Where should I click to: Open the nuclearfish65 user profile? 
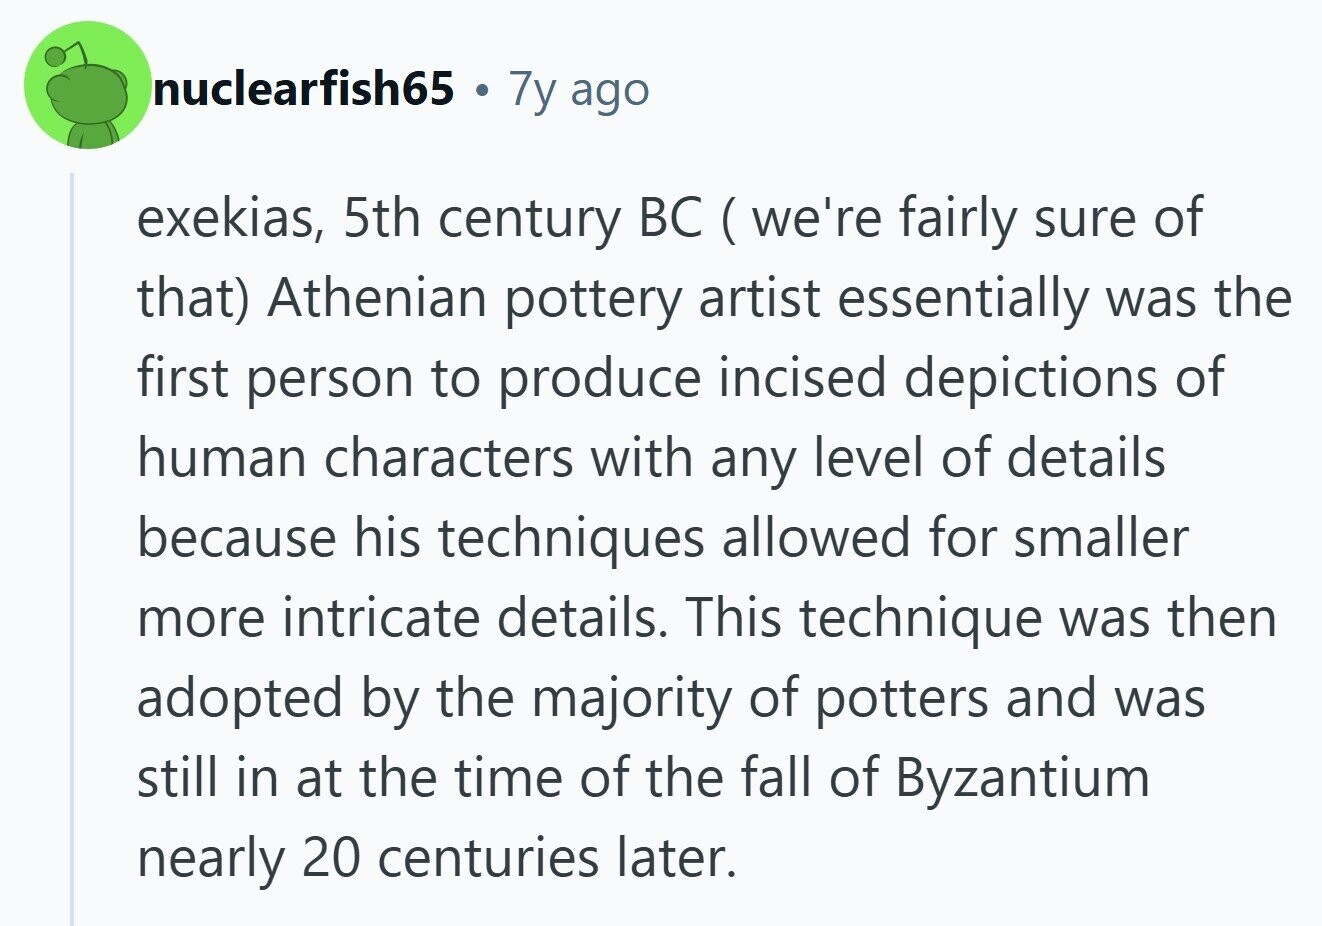pyautogui.click(x=303, y=89)
